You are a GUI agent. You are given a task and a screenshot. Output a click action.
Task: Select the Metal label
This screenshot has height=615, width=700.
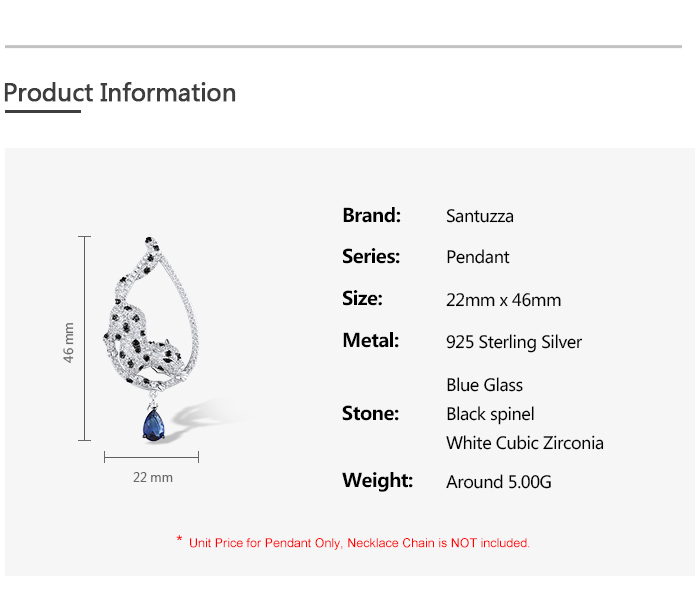(371, 341)
